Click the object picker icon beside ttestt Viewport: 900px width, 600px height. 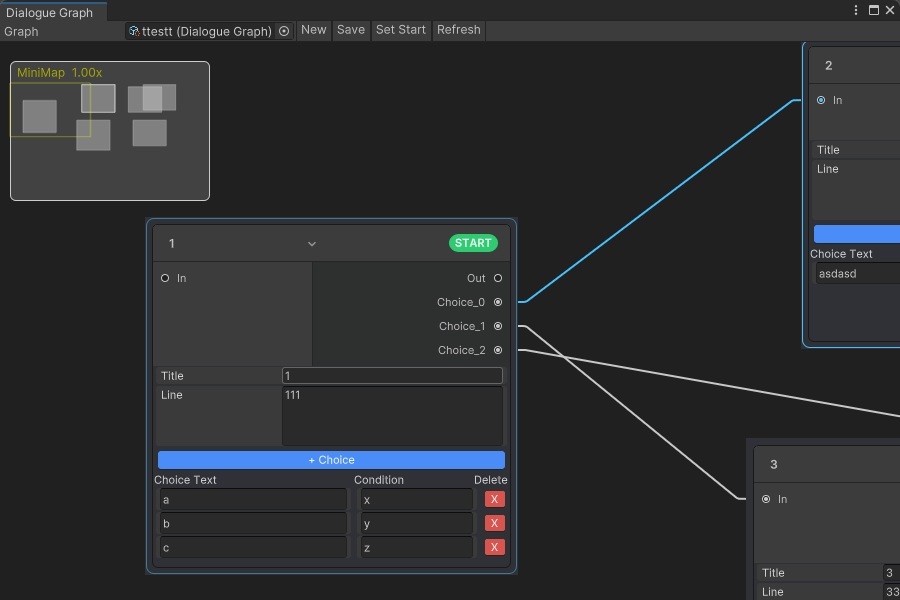284,31
